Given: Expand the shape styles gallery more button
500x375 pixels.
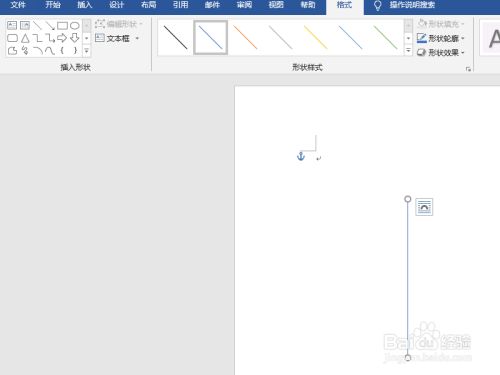Looking at the screenshot, I should (408, 51).
